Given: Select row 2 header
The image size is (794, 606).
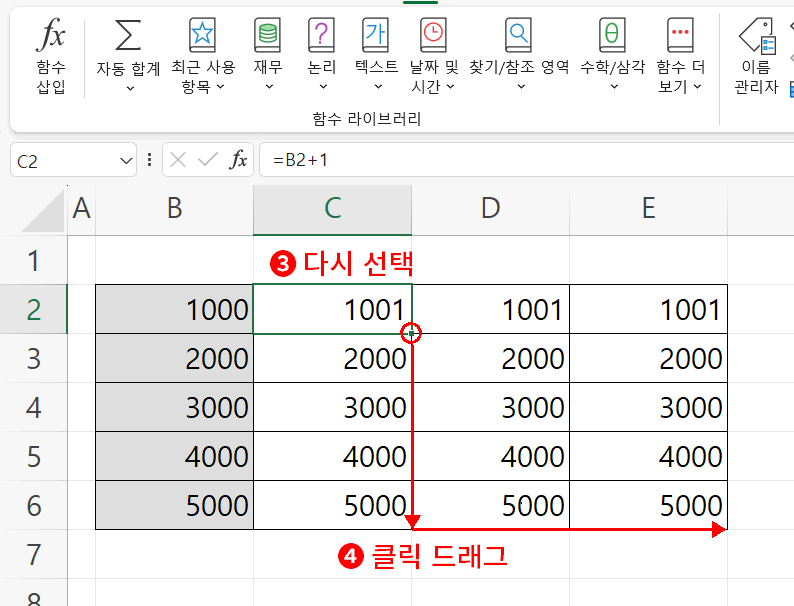Looking at the screenshot, I should pos(33,309).
